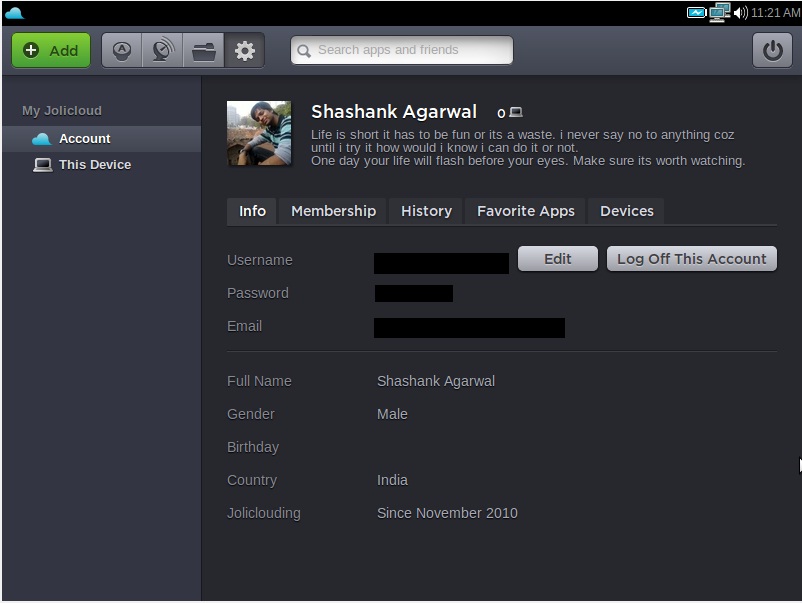
Task: Open the social stream satellite icon
Action: pos(163,51)
